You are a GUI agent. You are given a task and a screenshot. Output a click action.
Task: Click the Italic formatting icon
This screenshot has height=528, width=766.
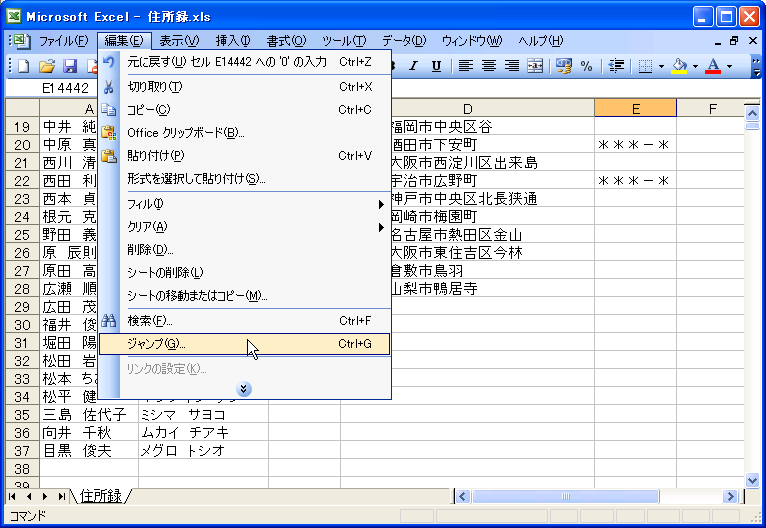(414, 66)
